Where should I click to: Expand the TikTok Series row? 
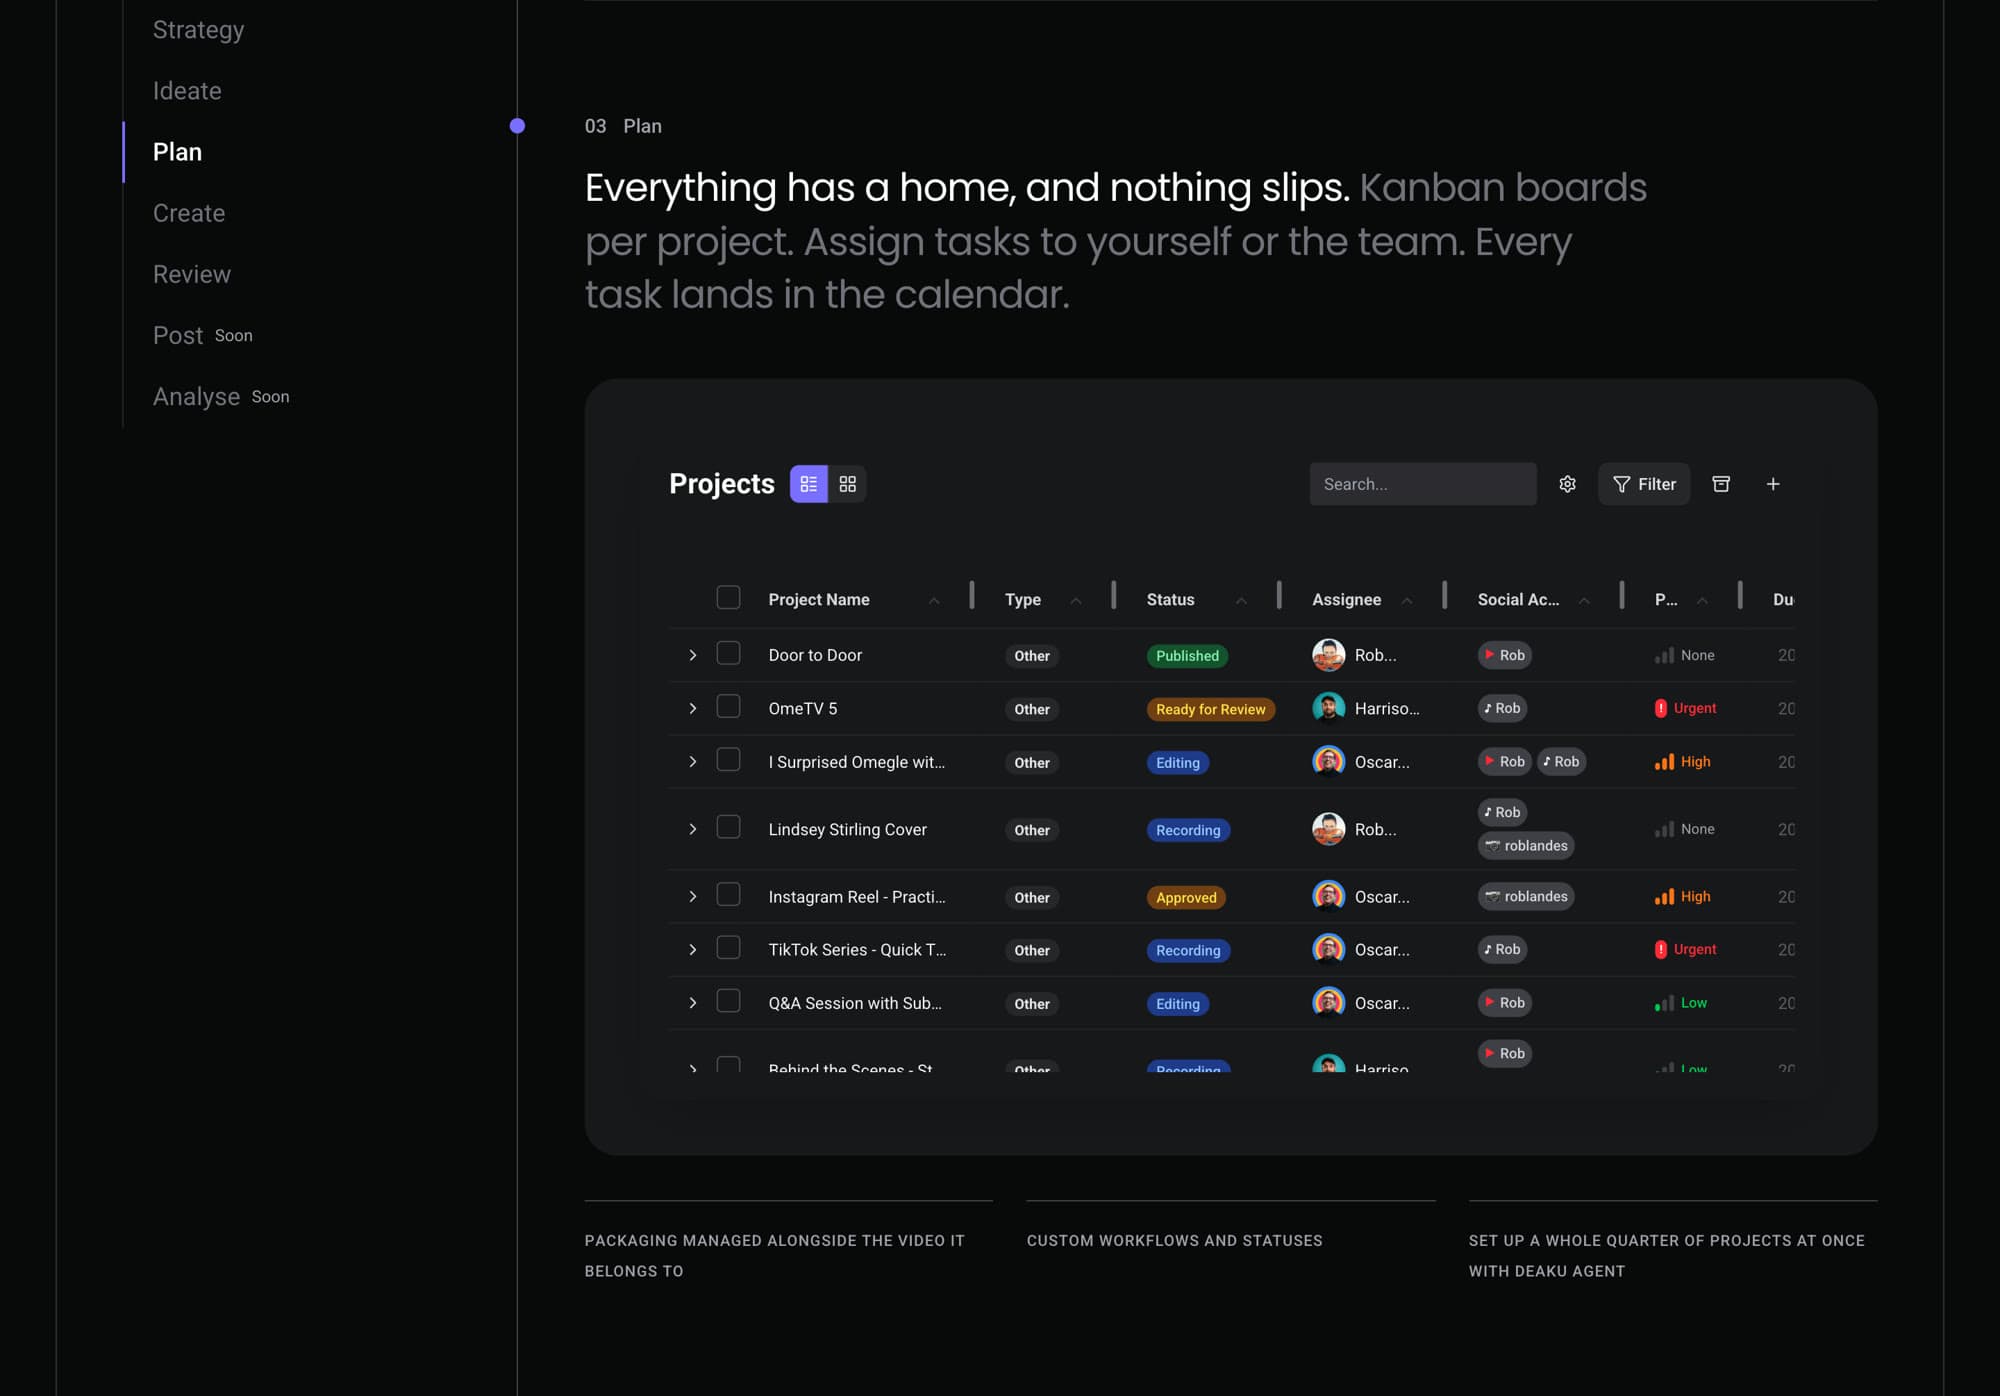pyautogui.click(x=692, y=949)
